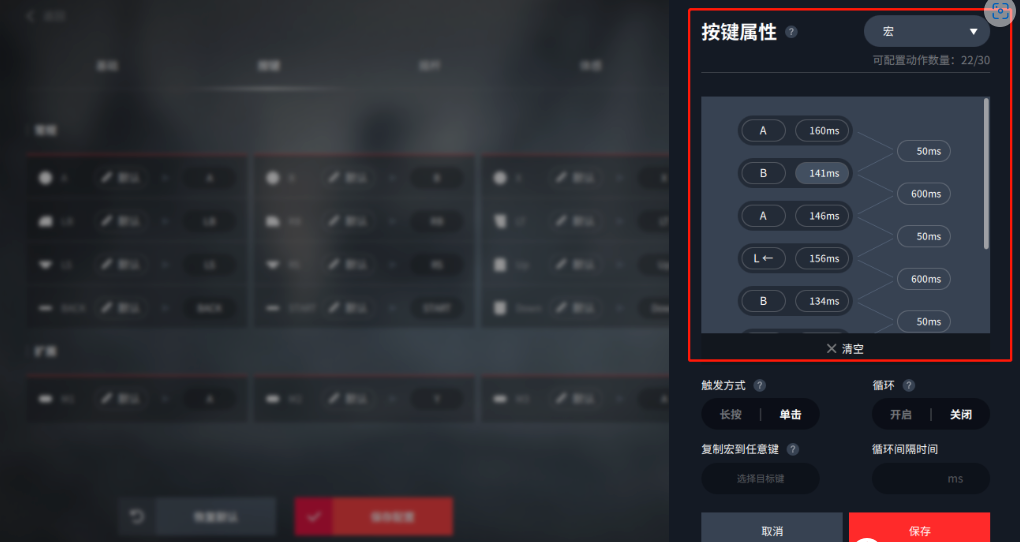Select 单击 trigger mode
Image resolution: width=1020 pixels, height=542 pixels.
point(790,414)
